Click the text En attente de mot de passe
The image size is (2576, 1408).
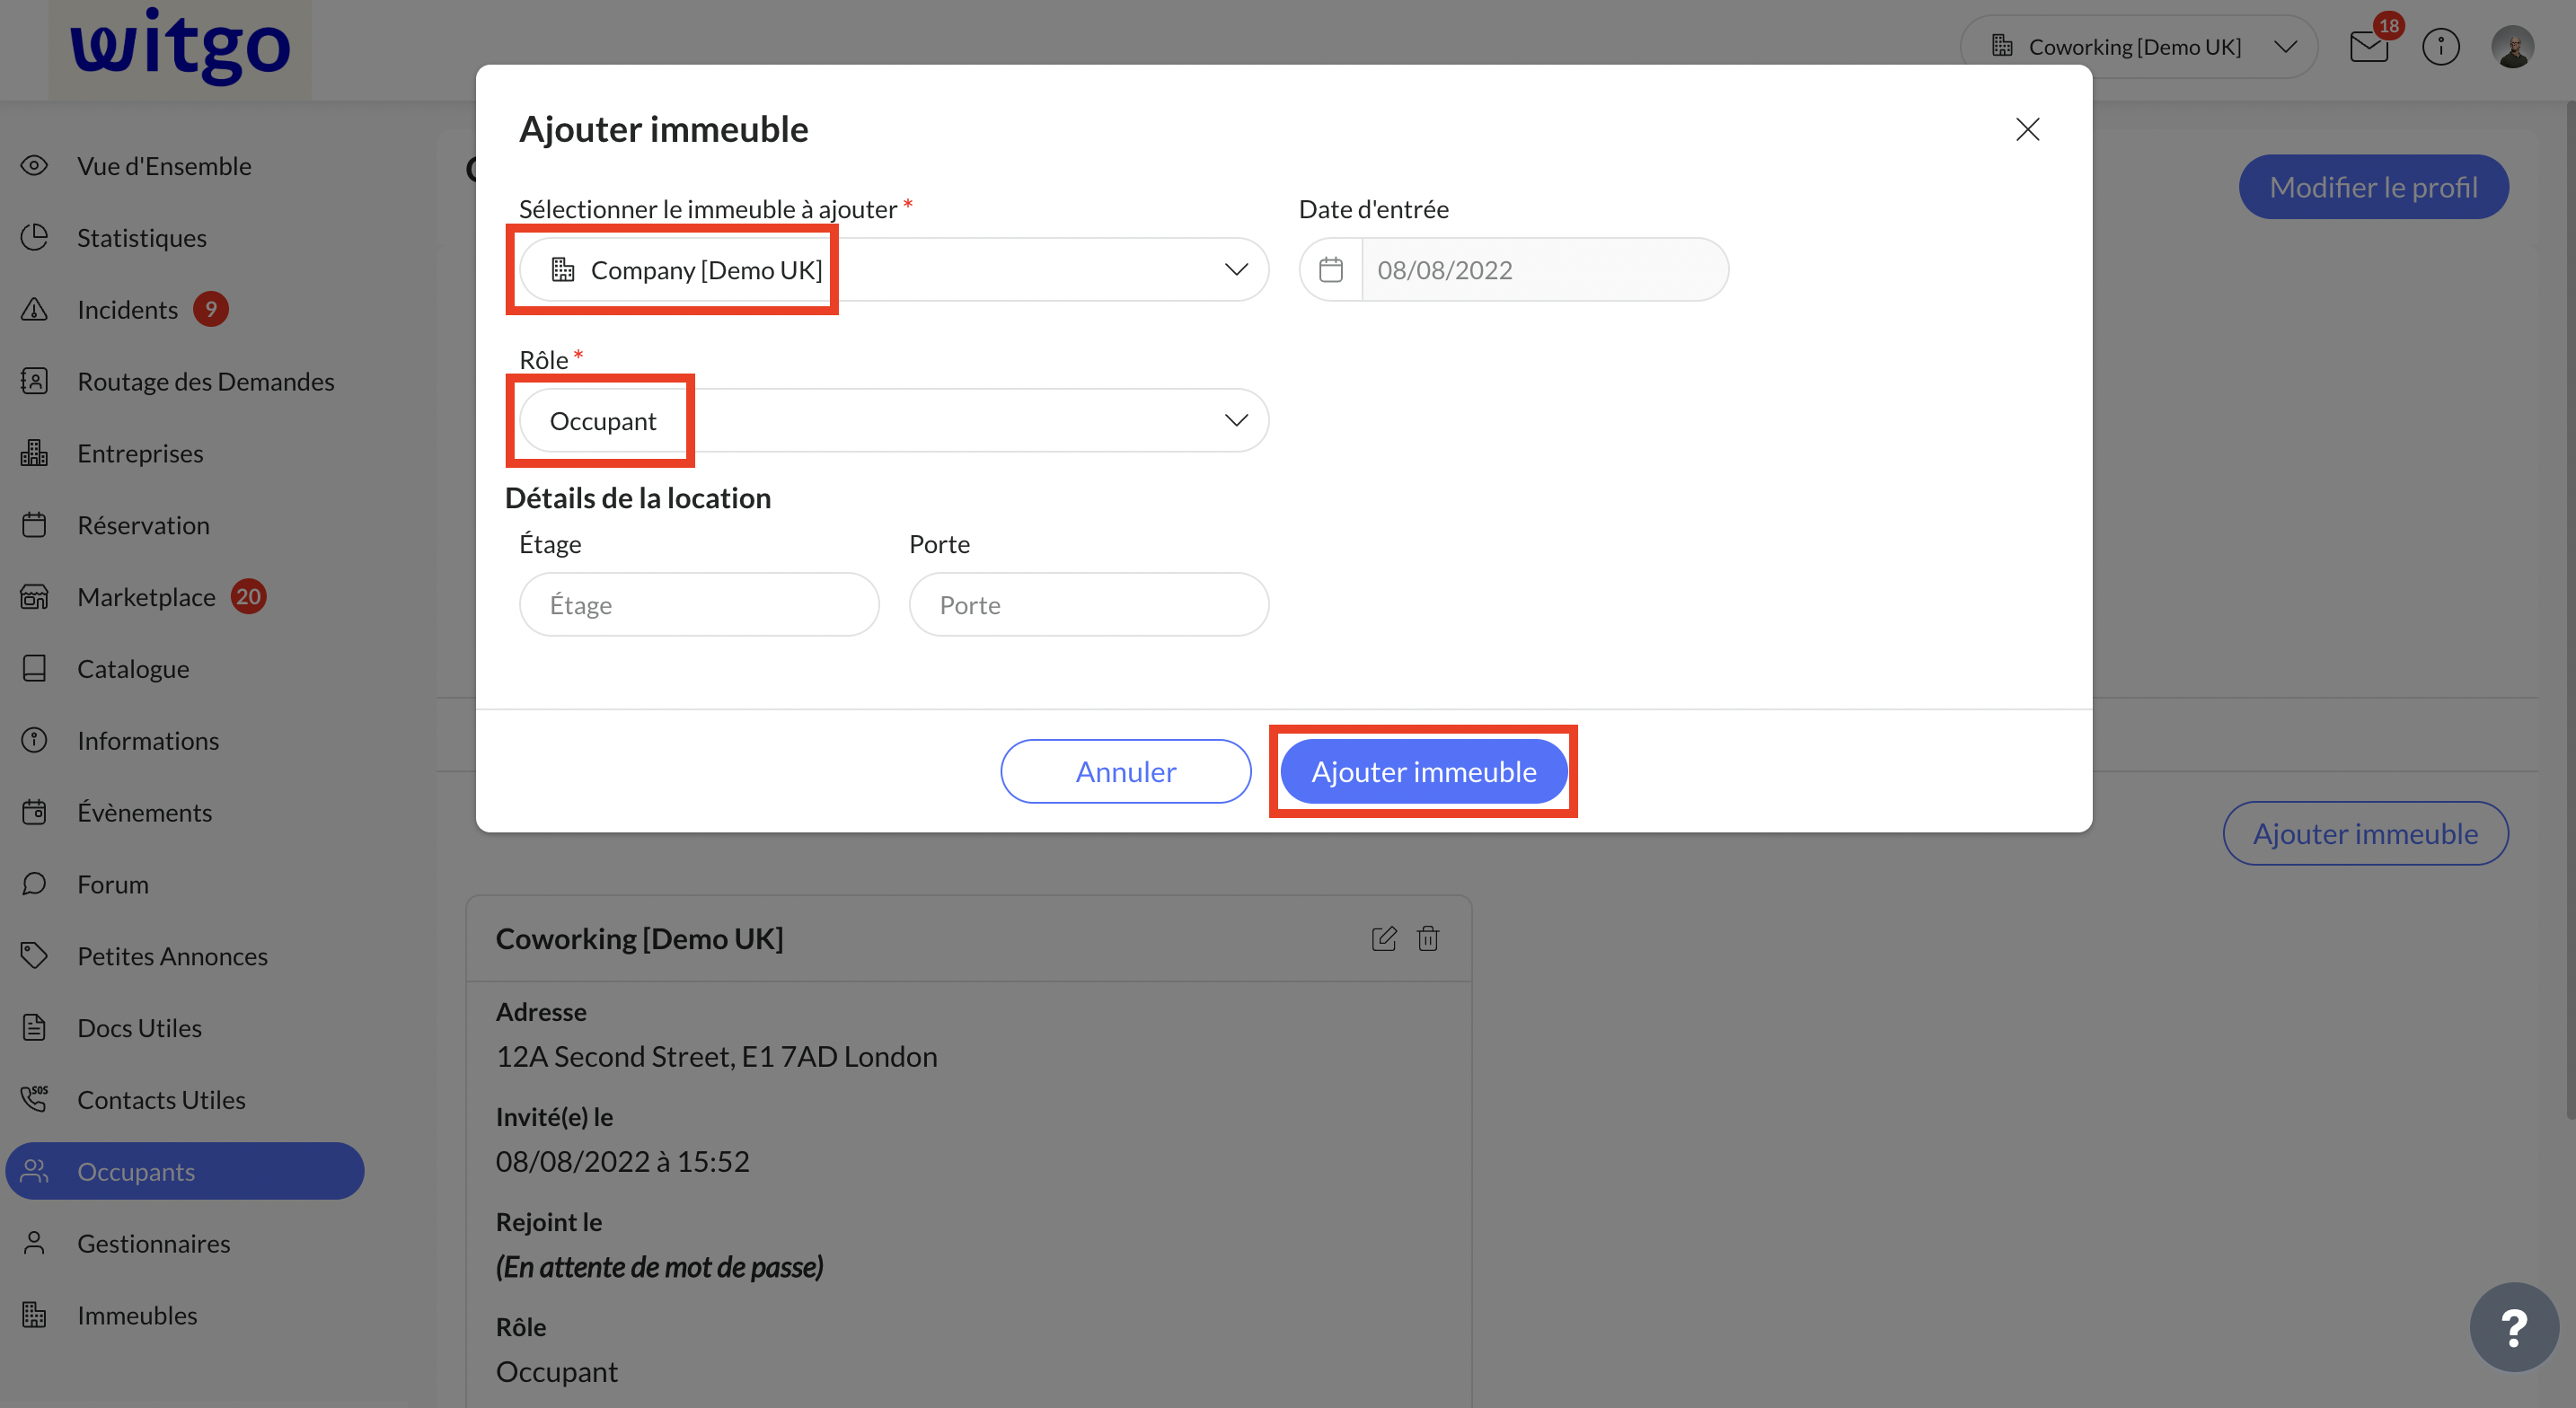click(x=660, y=1266)
